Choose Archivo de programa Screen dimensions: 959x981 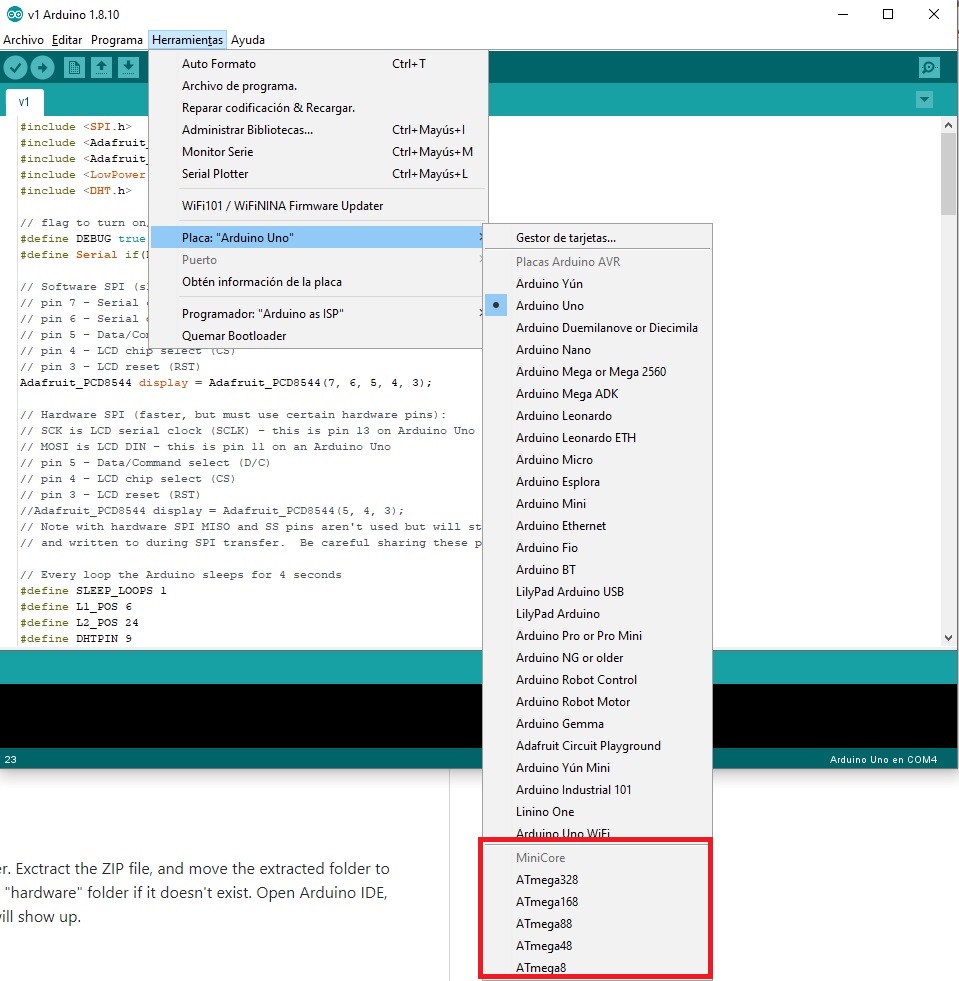(318, 86)
